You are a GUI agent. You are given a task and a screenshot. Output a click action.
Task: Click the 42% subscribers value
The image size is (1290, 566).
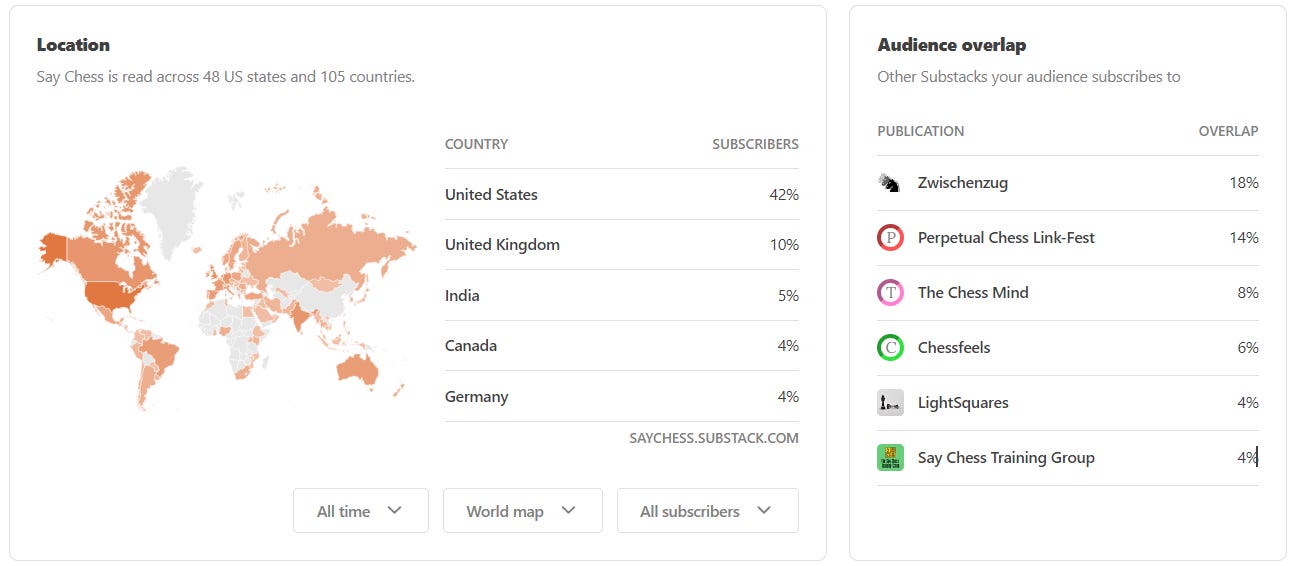(x=784, y=195)
